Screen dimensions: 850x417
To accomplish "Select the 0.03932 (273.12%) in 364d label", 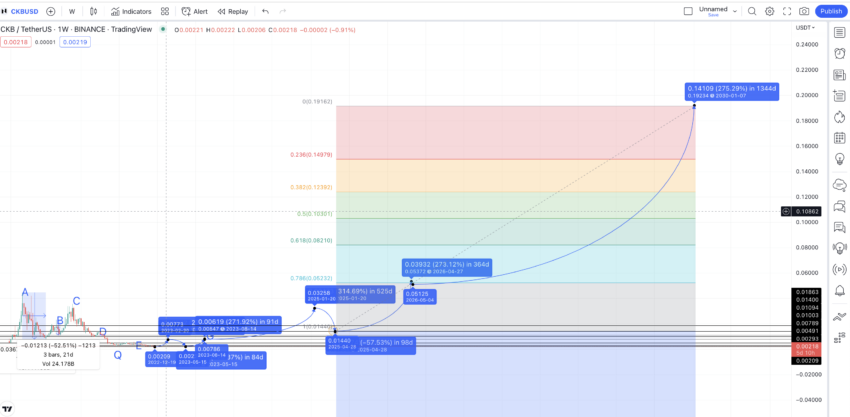I will [x=447, y=267].
